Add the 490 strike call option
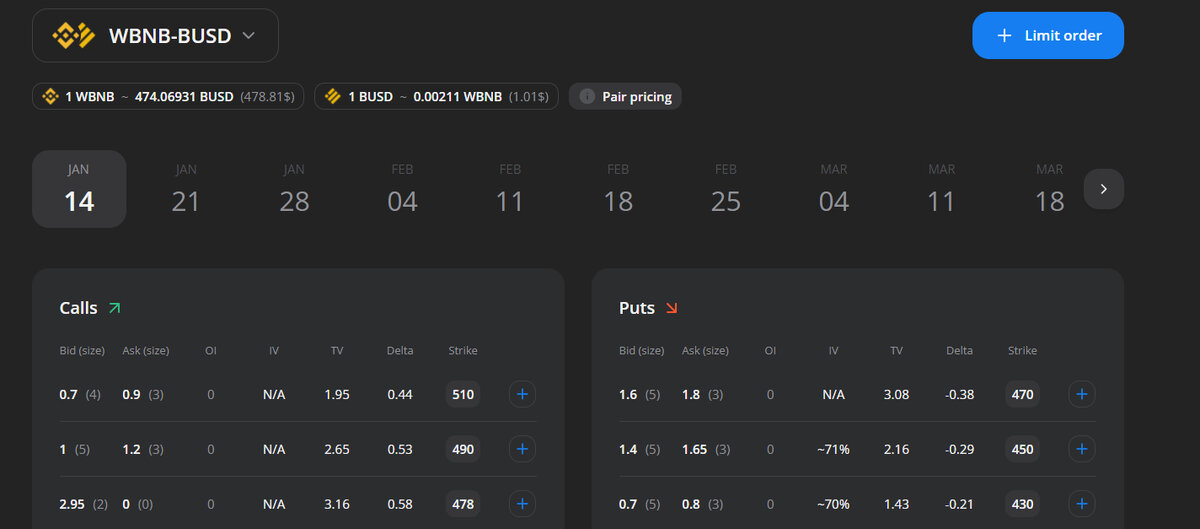This screenshot has width=1200, height=529. [521, 449]
